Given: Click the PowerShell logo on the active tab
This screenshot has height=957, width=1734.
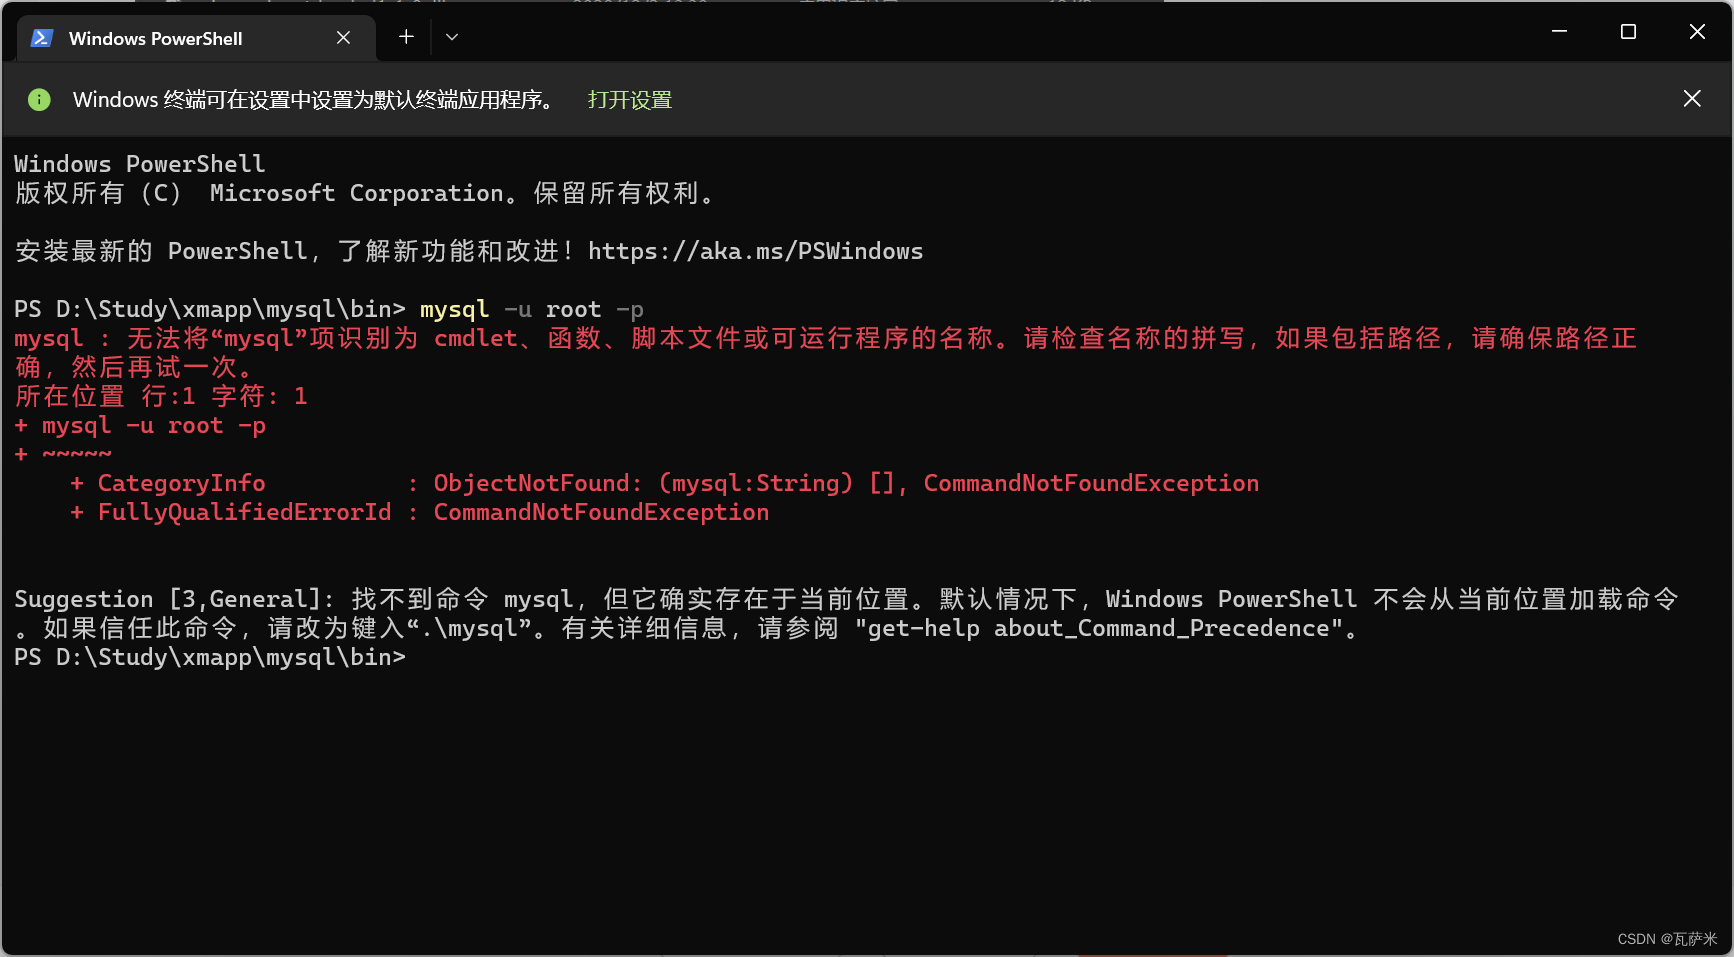Looking at the screenshot, I should tap(40, 38).
